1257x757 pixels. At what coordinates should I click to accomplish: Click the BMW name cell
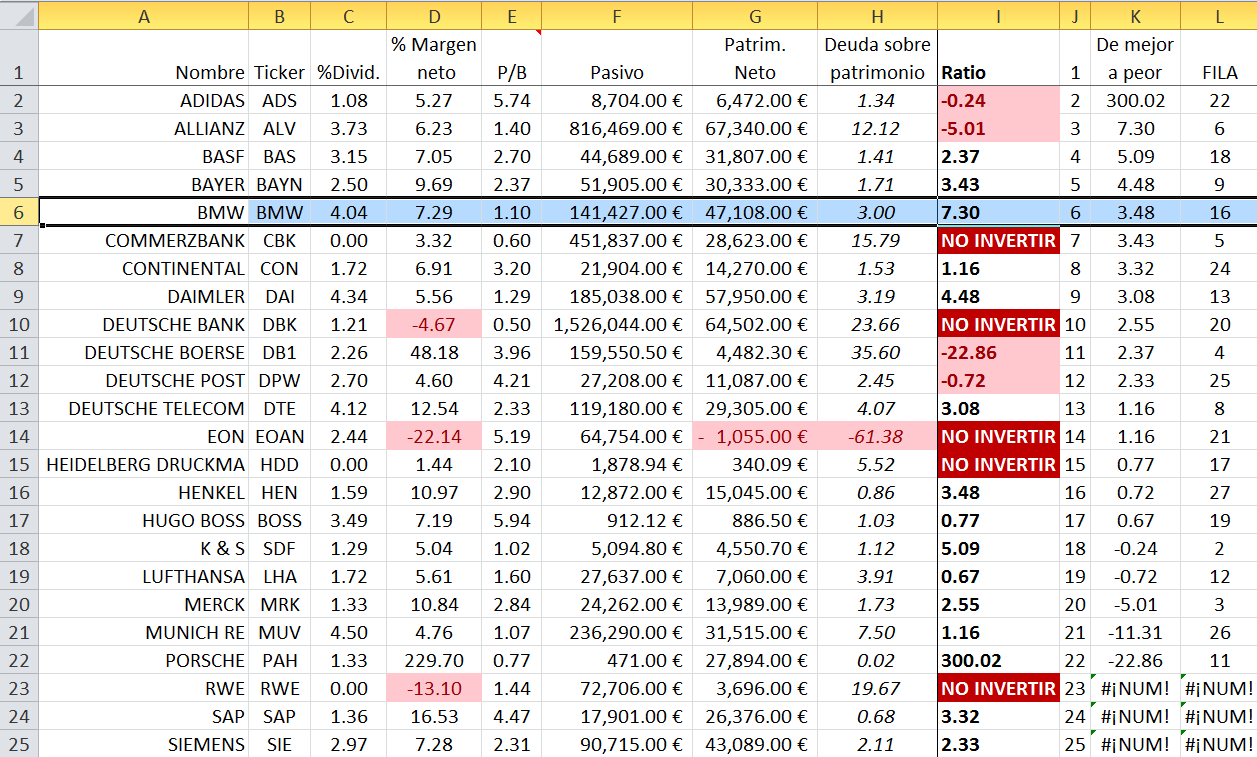(143, 212)
